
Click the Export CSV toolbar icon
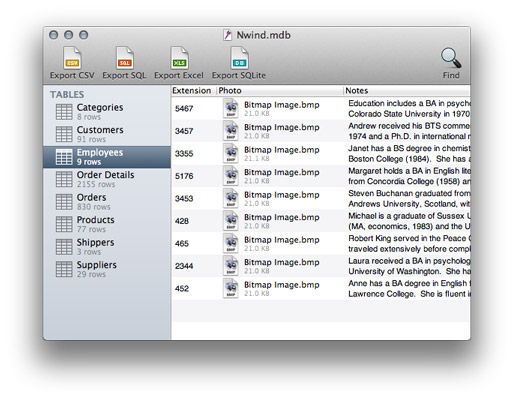point(72,58)
